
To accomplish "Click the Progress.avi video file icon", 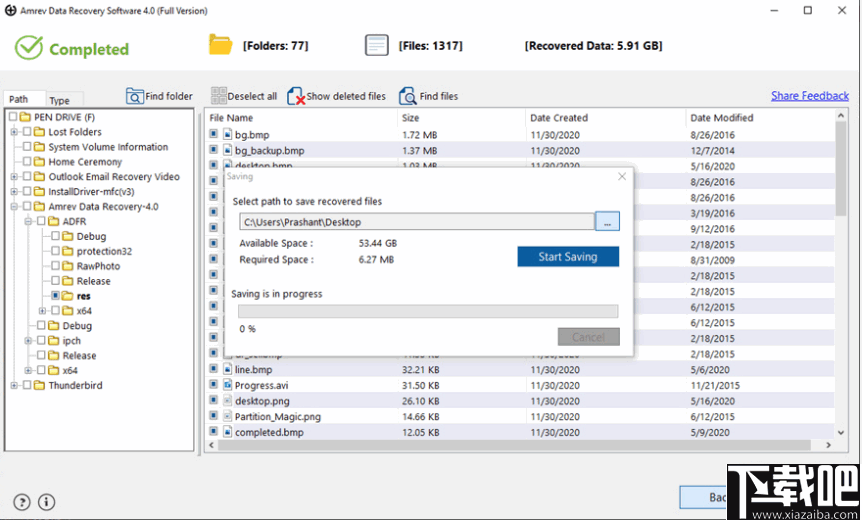I will coord(228,385).
